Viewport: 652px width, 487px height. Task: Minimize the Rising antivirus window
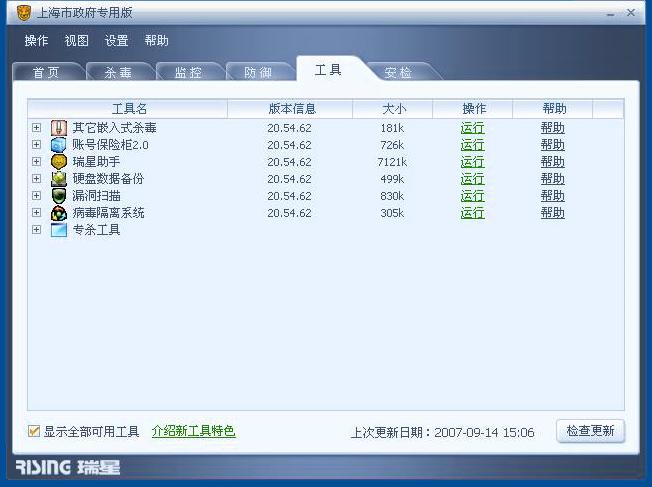point(610,13)
